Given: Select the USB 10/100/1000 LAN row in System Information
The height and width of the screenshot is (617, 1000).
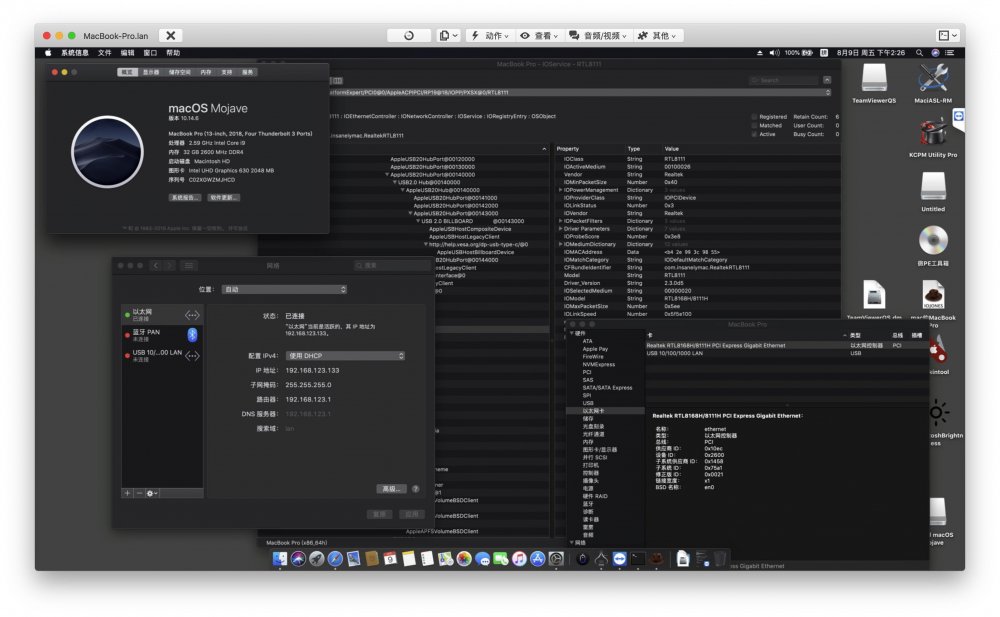Looking at the screenshot, I should point(787,353).
